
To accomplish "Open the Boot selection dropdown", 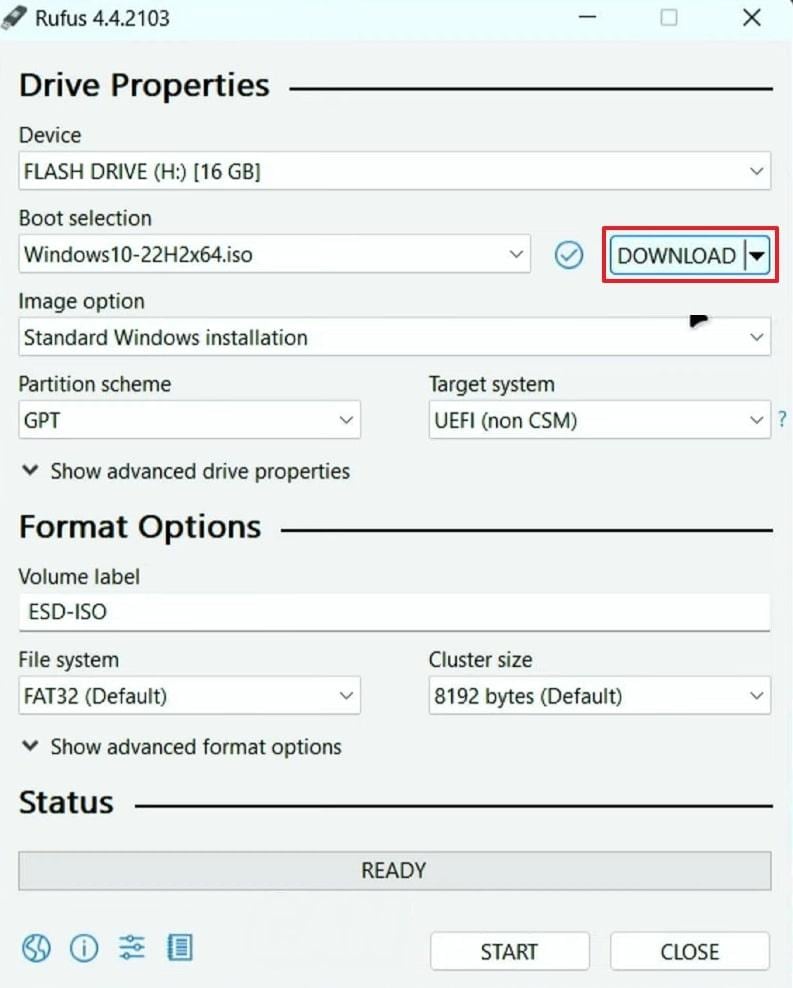I will pyautogui.click(x=275, y=254).
